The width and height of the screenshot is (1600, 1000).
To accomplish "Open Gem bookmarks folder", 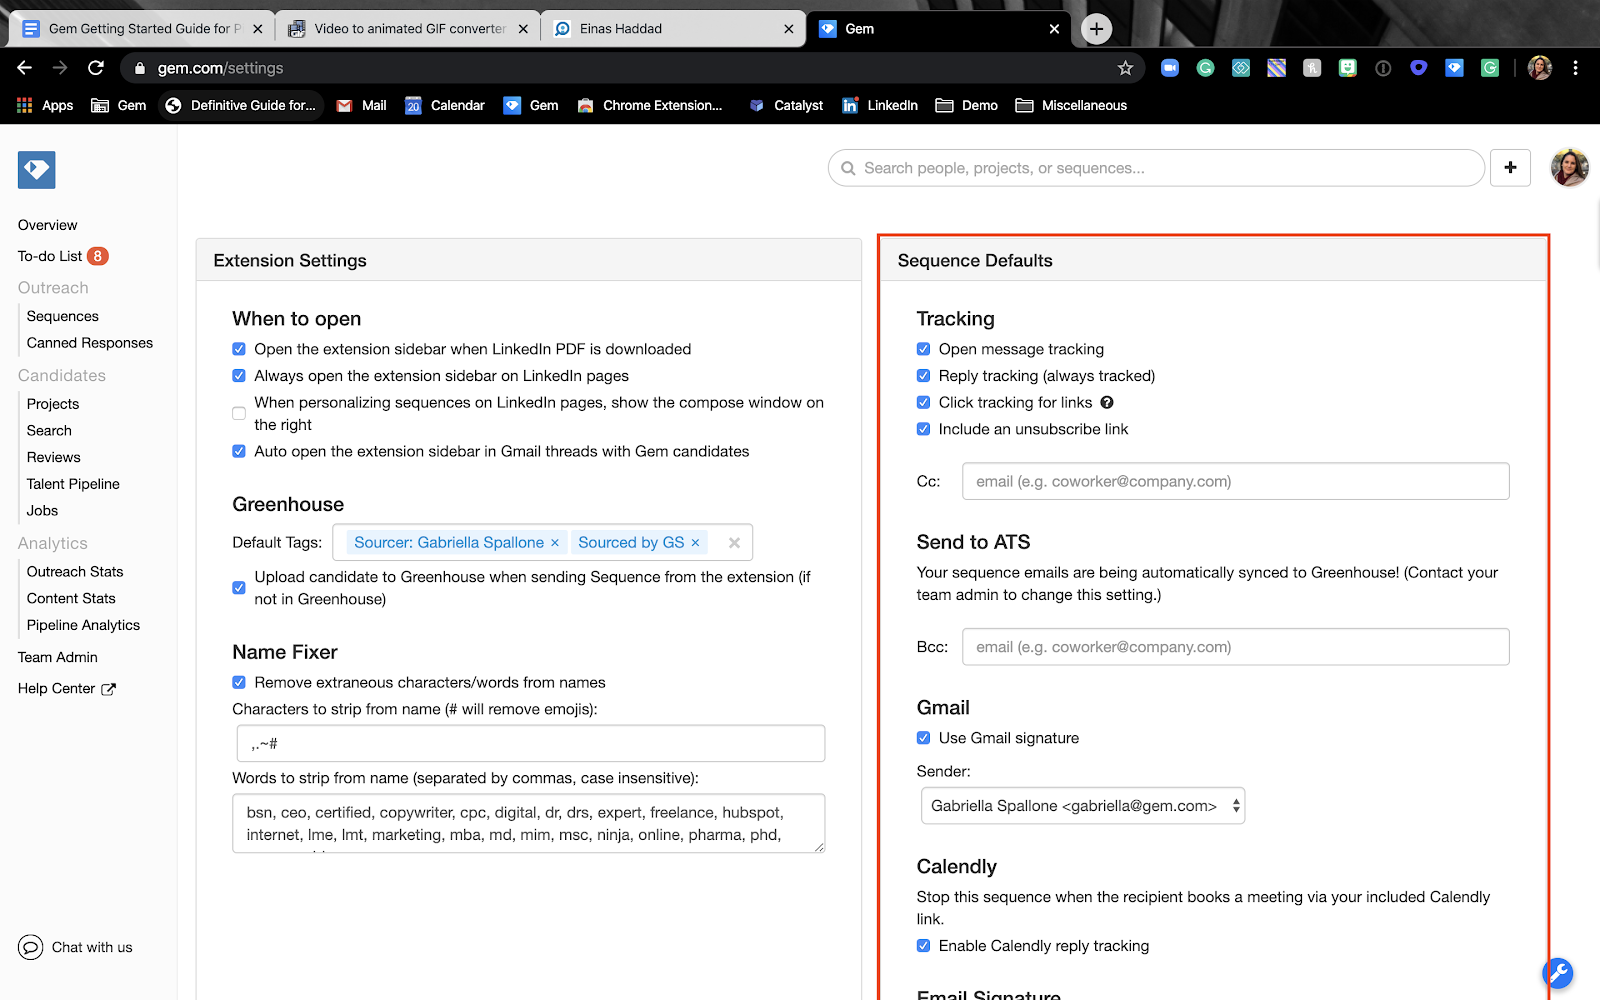I will [119, 105].
